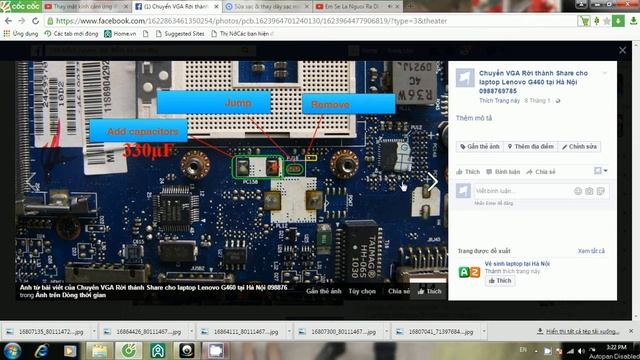
Task: Launch Internet Explorer from taskbar
Action: [x=41, y=351]
